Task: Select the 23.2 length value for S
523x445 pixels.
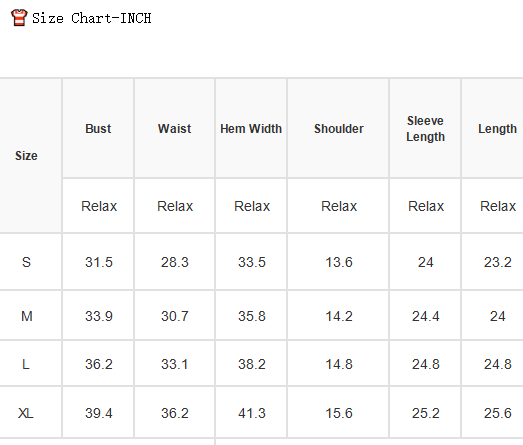Action: (x=498, y=262)
